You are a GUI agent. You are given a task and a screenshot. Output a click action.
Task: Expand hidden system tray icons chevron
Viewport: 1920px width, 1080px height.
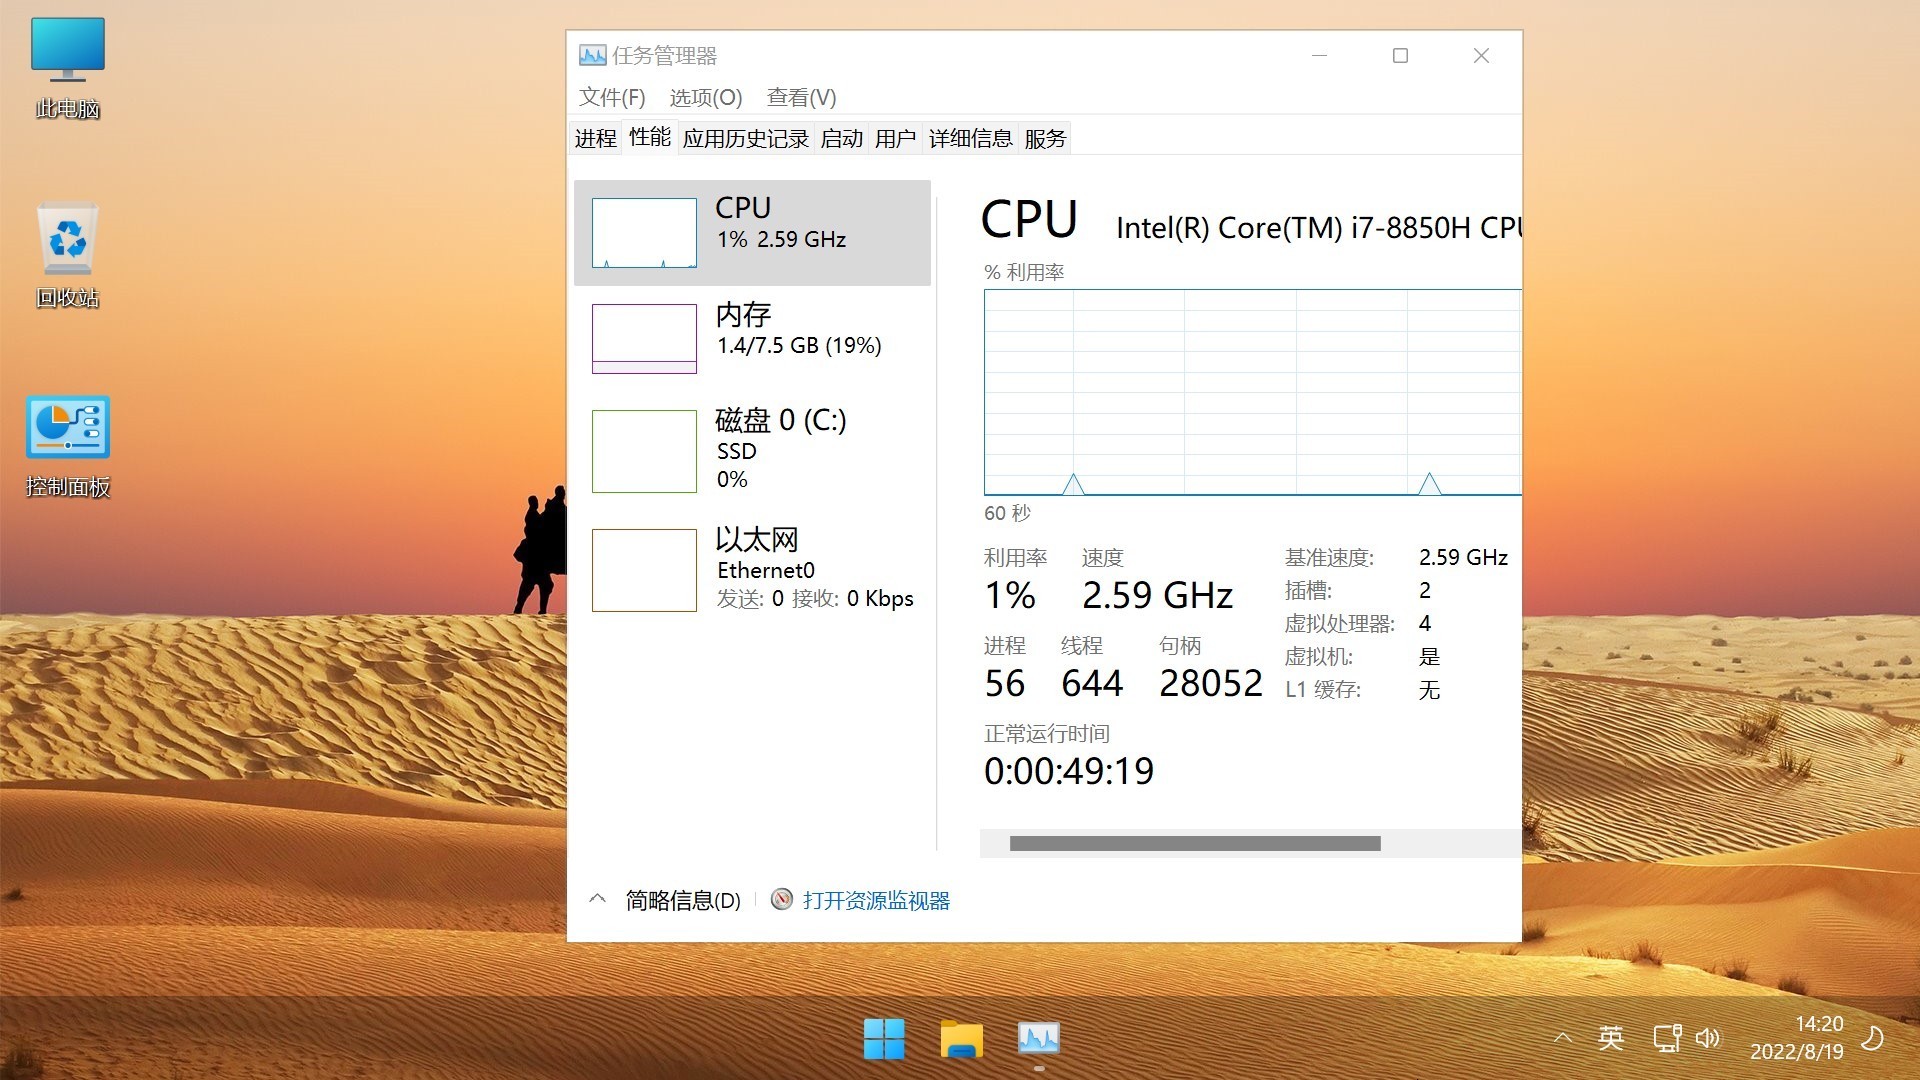point(1562,1038)
